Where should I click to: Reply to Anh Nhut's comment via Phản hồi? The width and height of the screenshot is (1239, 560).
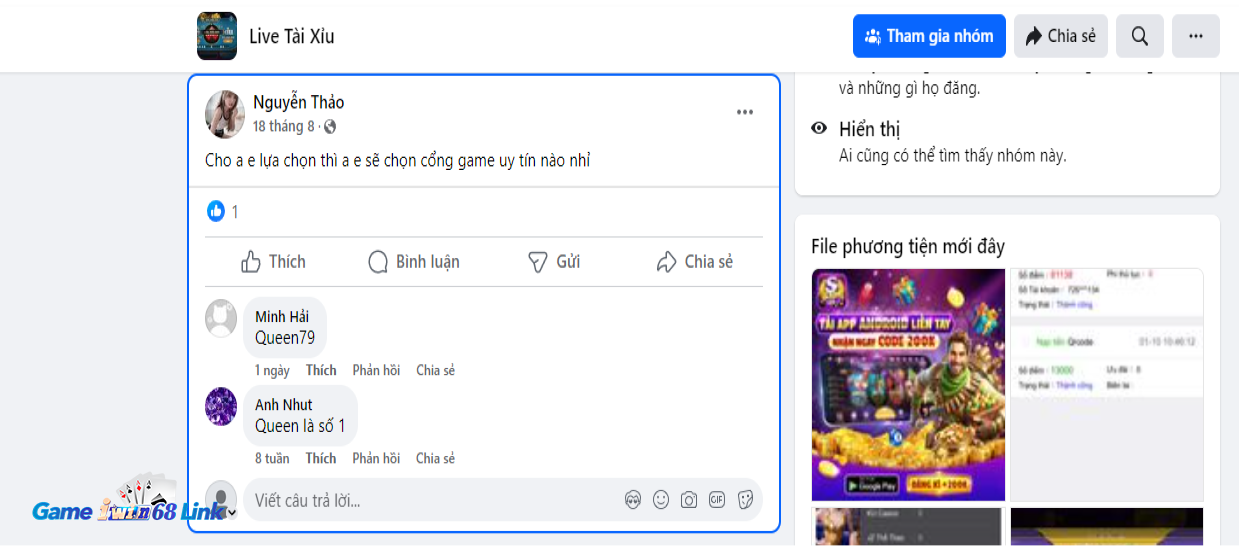point(376,458)
